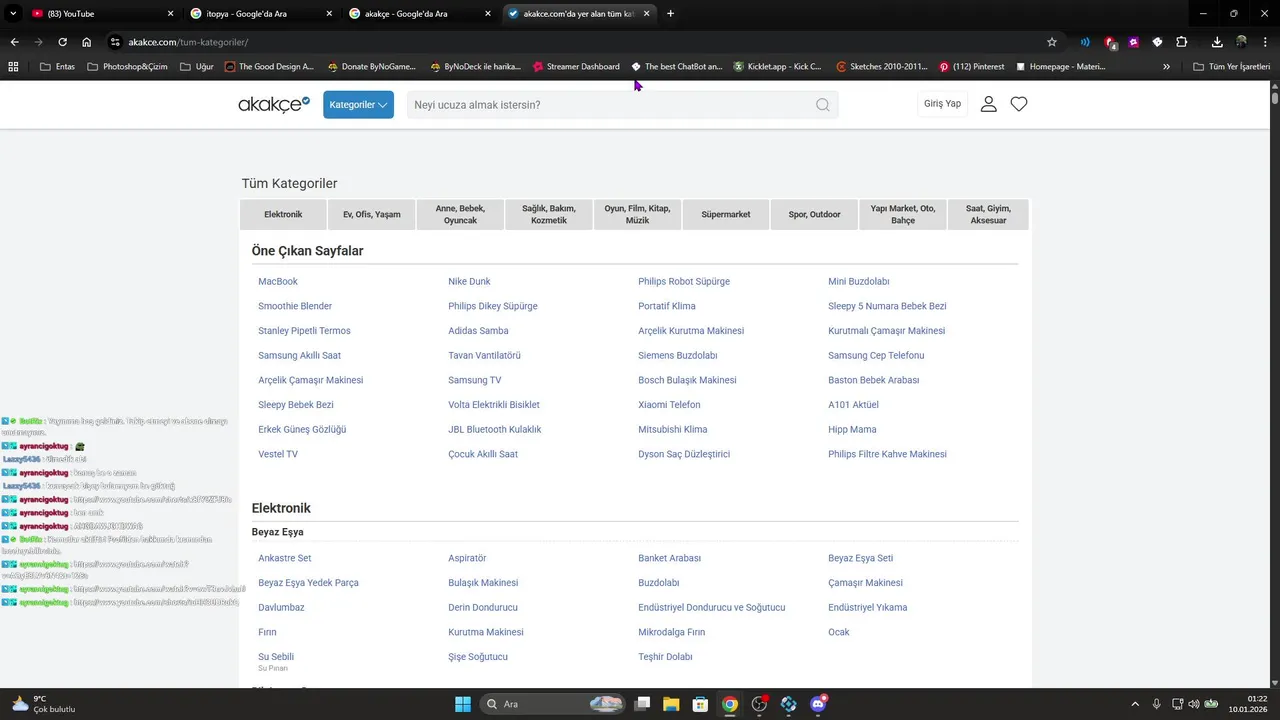Open the apps grid in bookmarks bar
Image resolution: width=1280 pixels, height=720 pixels.
click(13, 67)
